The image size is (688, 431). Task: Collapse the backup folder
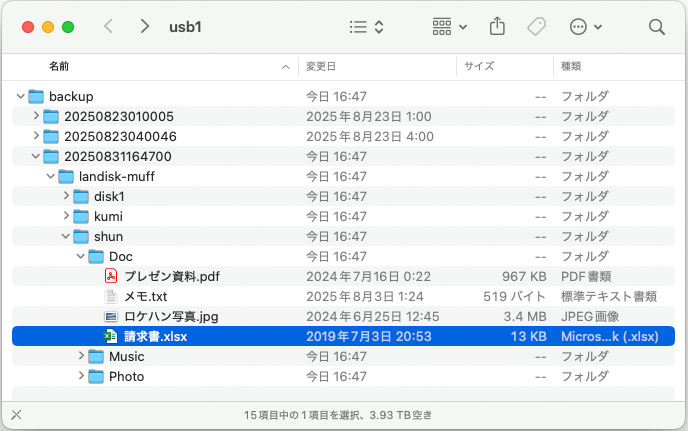(x=20, y=96)
